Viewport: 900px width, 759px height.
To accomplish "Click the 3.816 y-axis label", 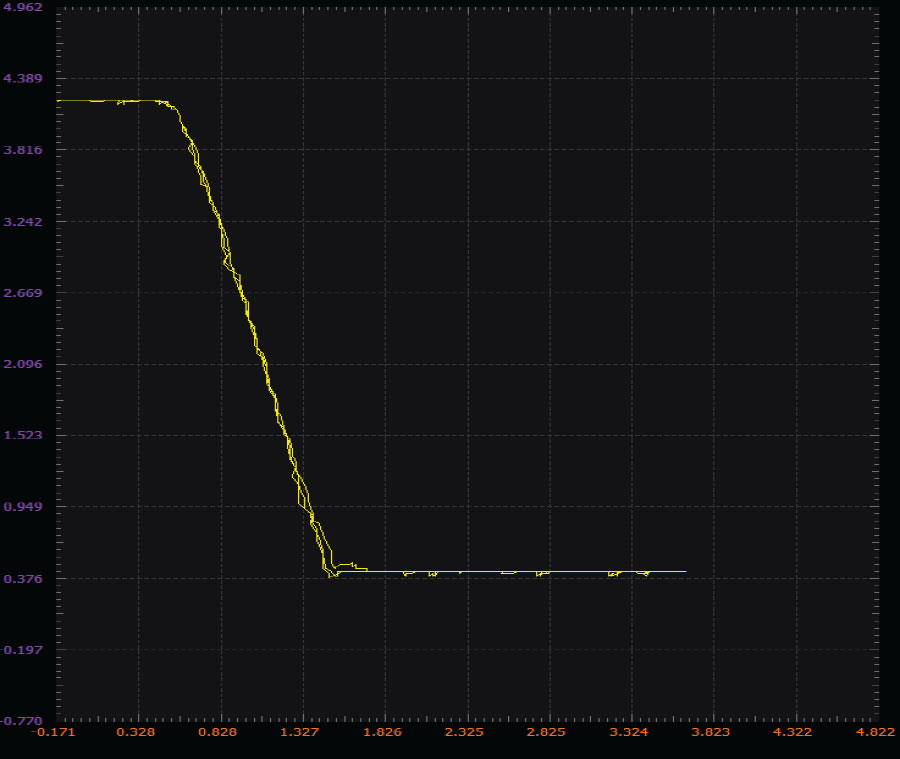I will [x=23, y=150].
